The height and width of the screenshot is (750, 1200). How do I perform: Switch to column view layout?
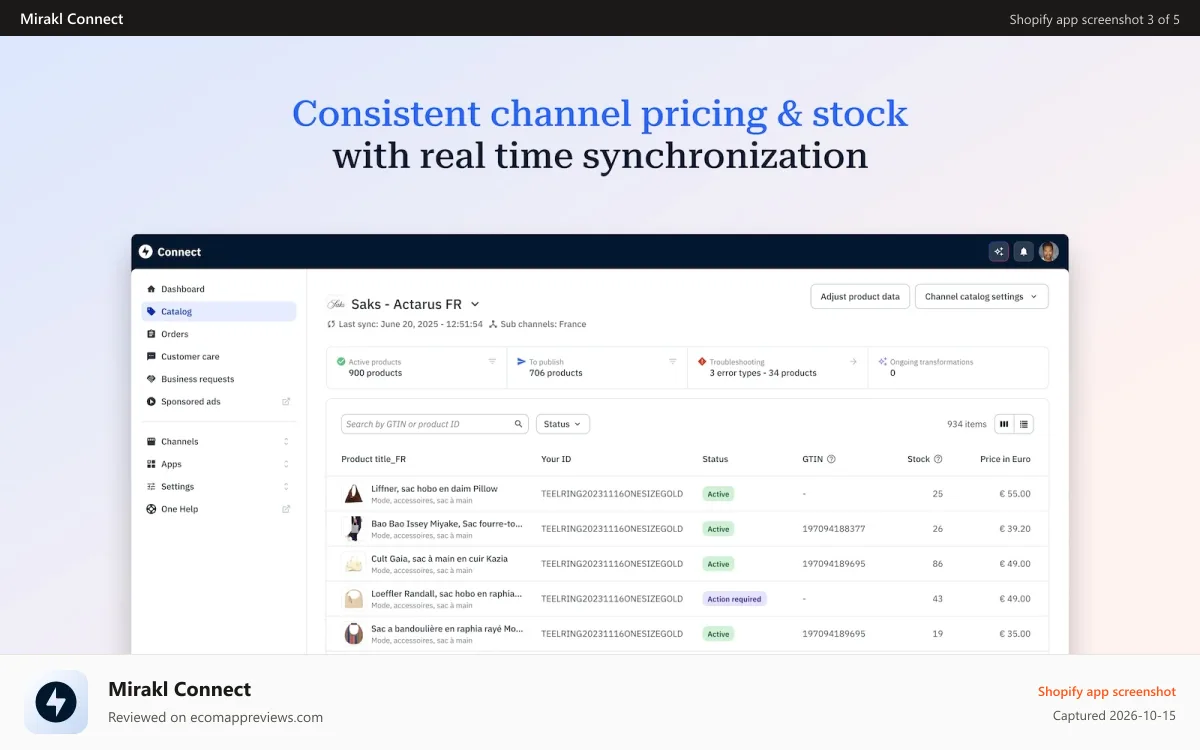1004,424
